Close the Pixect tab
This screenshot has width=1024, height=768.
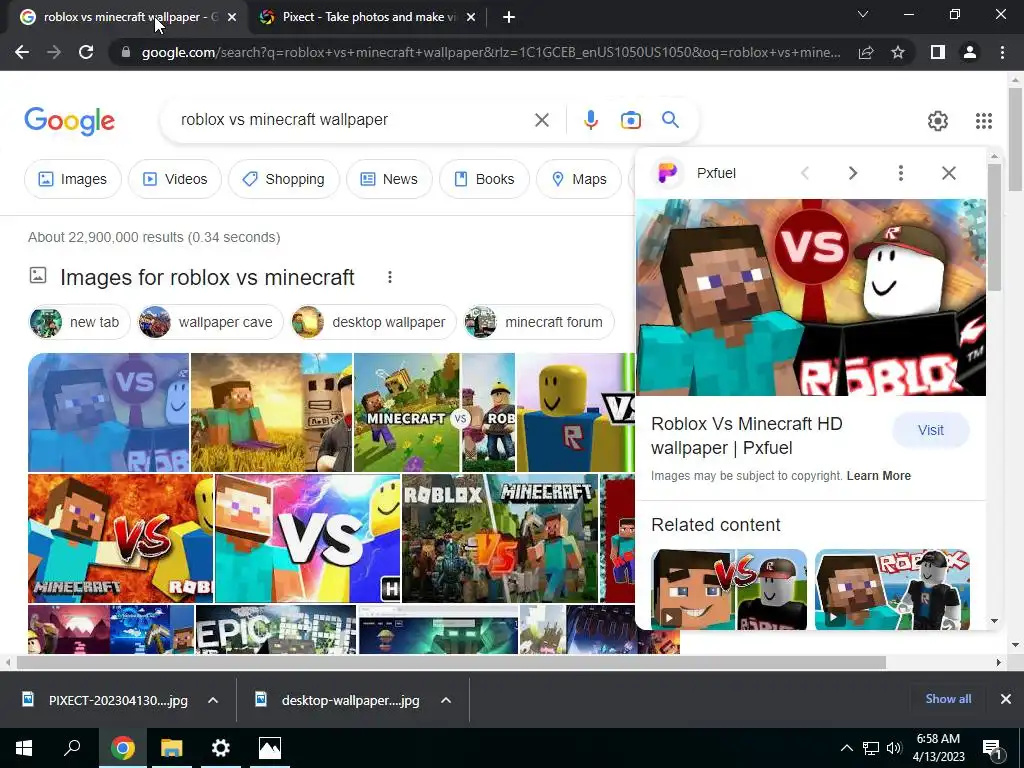coord(471,17)
